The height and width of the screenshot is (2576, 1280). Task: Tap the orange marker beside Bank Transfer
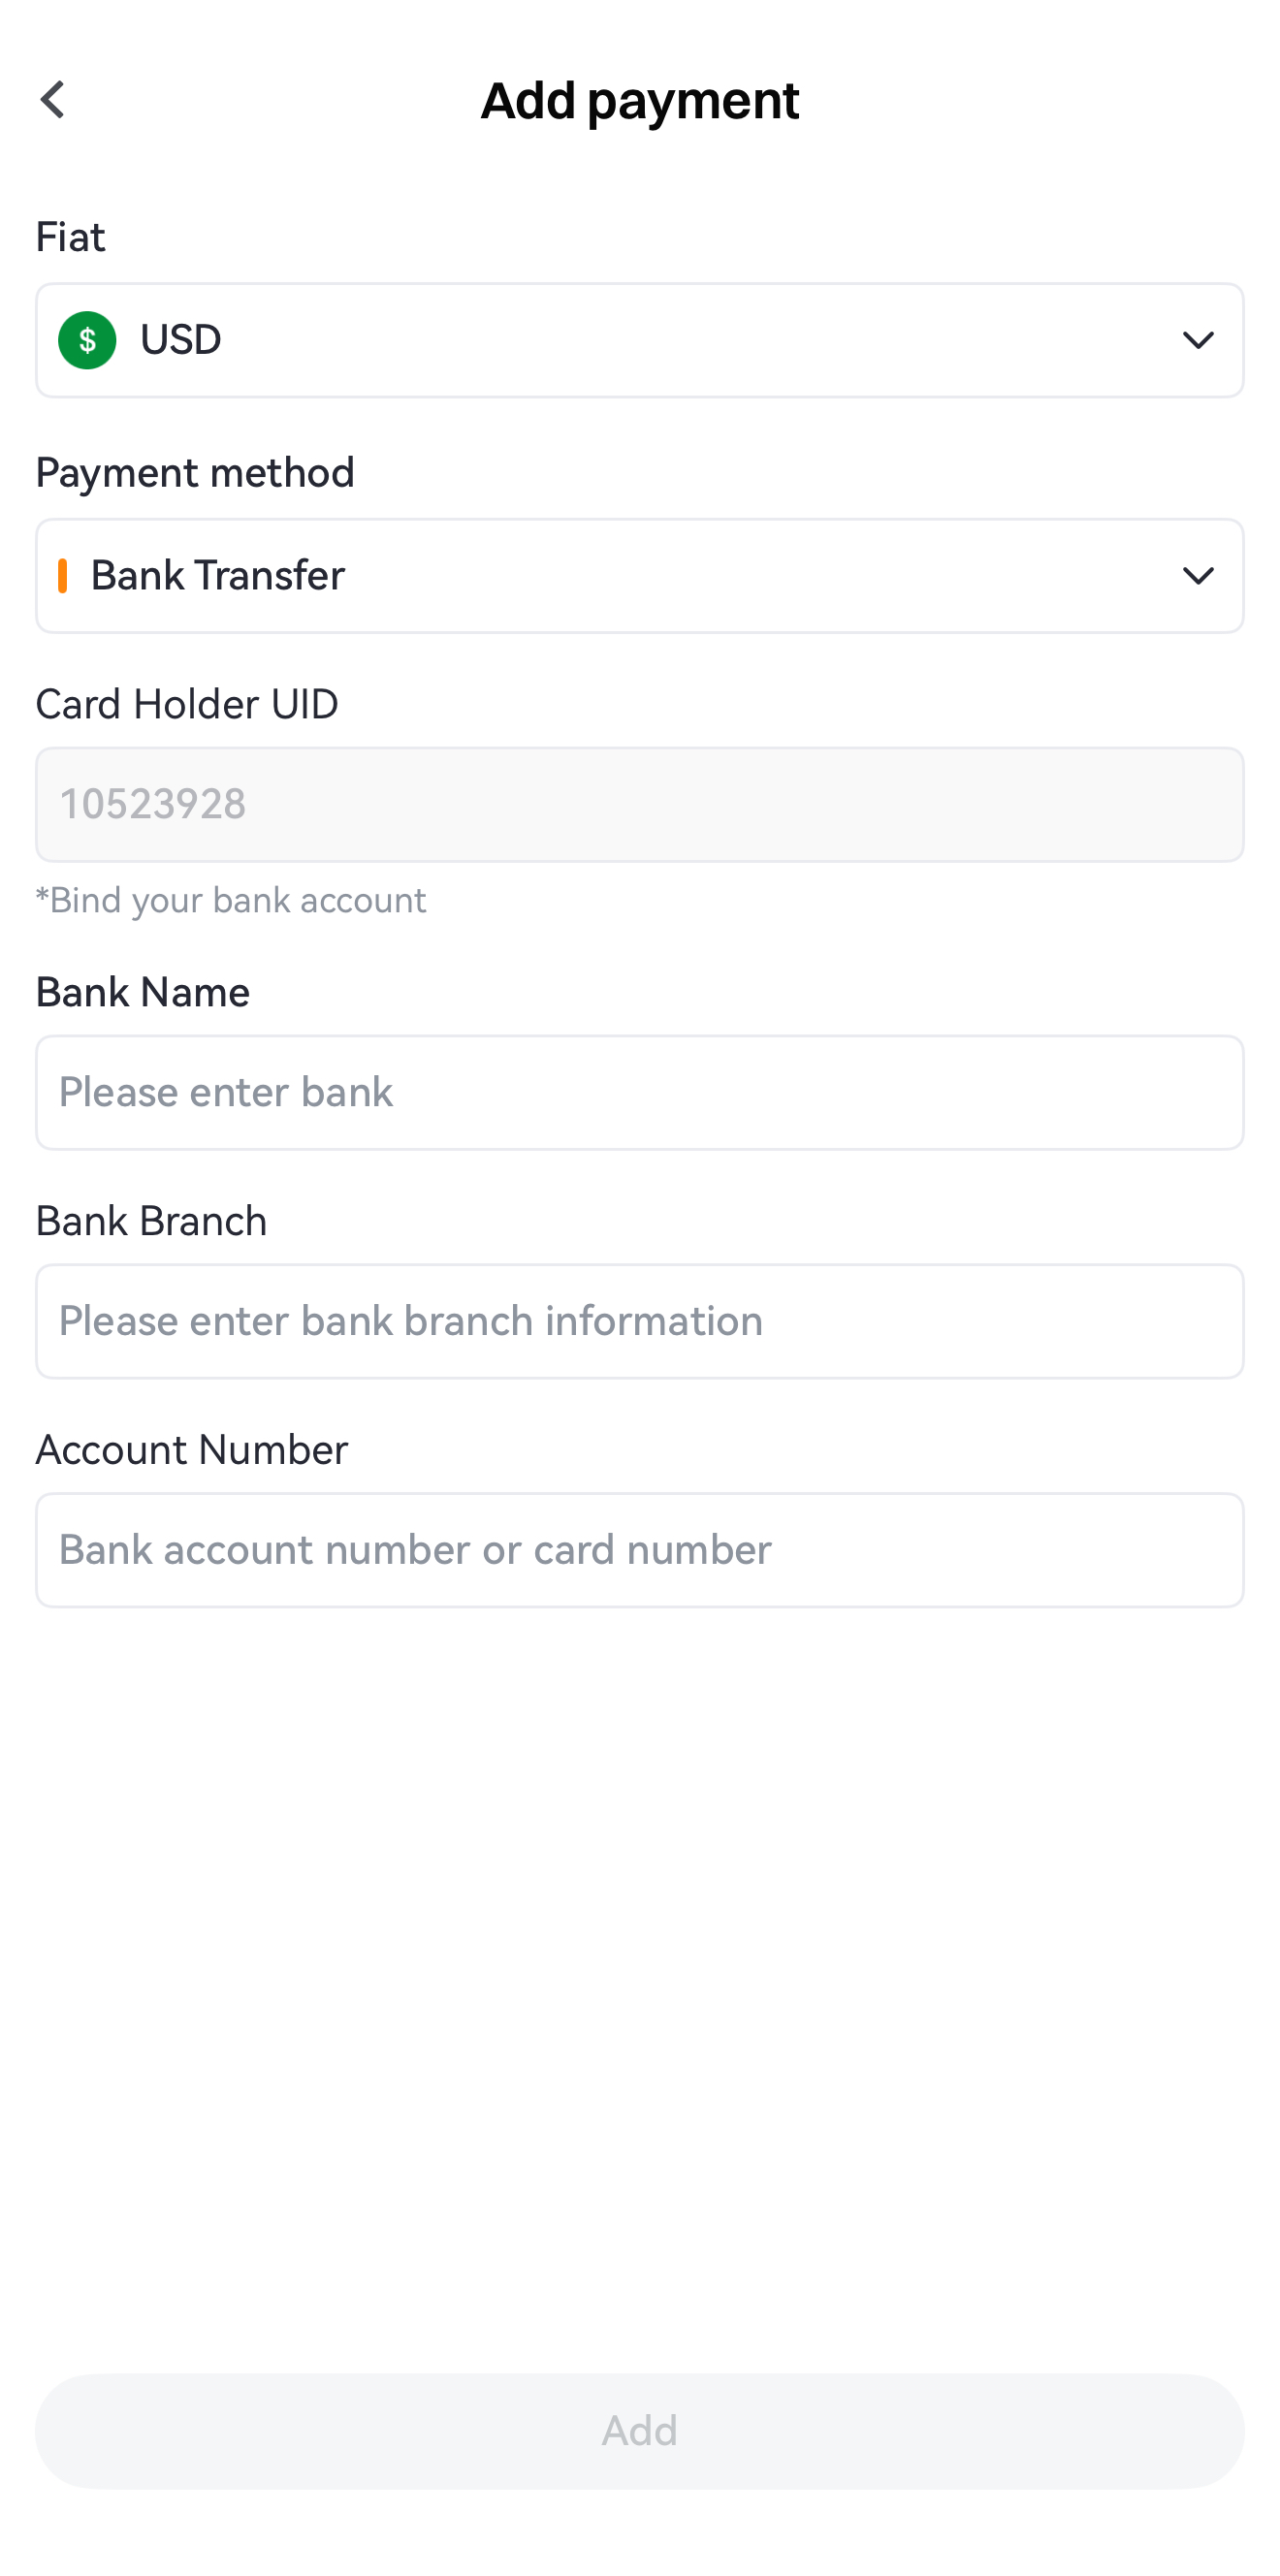[x=63, y=576]
